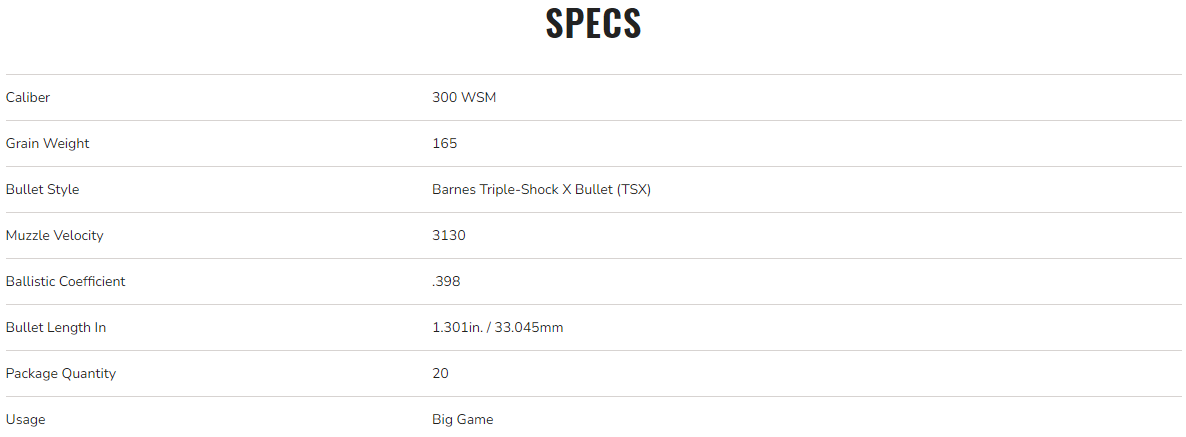Select the muzzle velocity value 3130
Screen dimensions: 1186x437
[448, 236]
